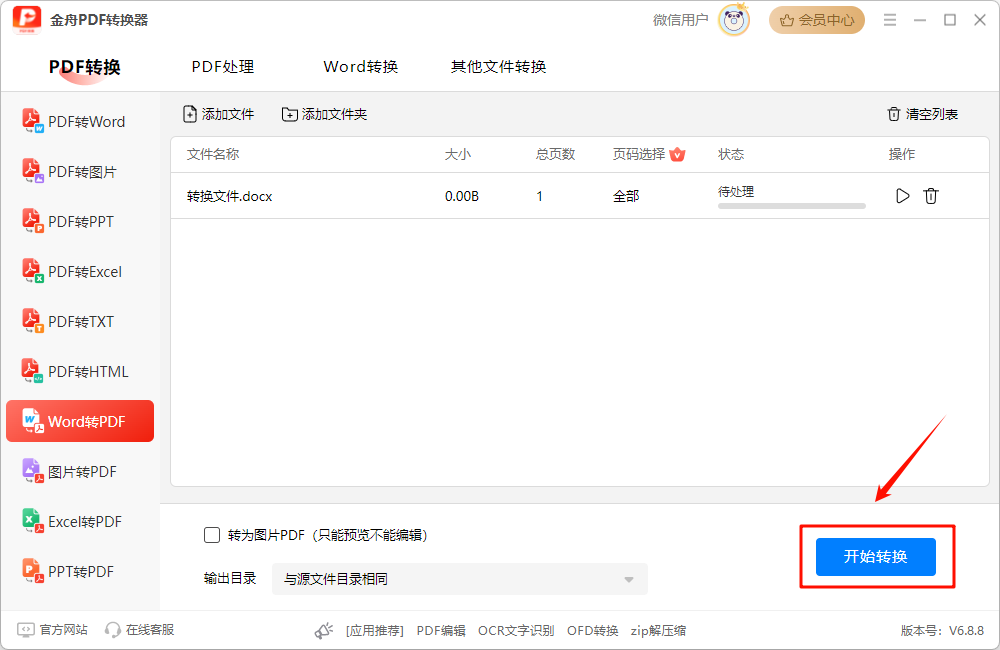Click the 待处理 progress bar
Image resolution: width=1000 pixels, height=650 pixels.
tap(791, 206)
